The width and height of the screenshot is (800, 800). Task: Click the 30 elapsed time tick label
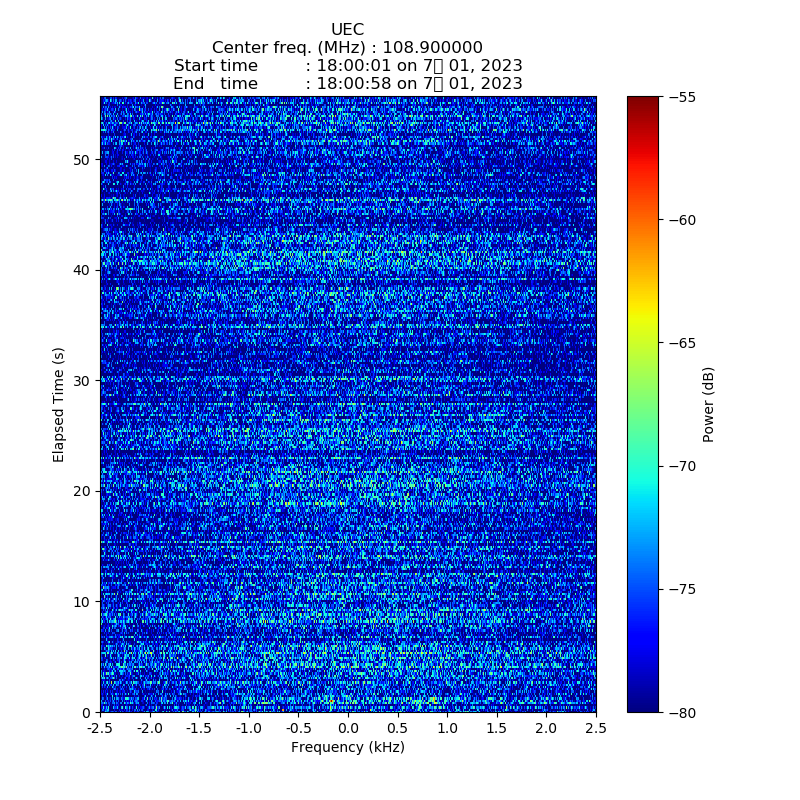pyautogui.click(x=82, y=381)
